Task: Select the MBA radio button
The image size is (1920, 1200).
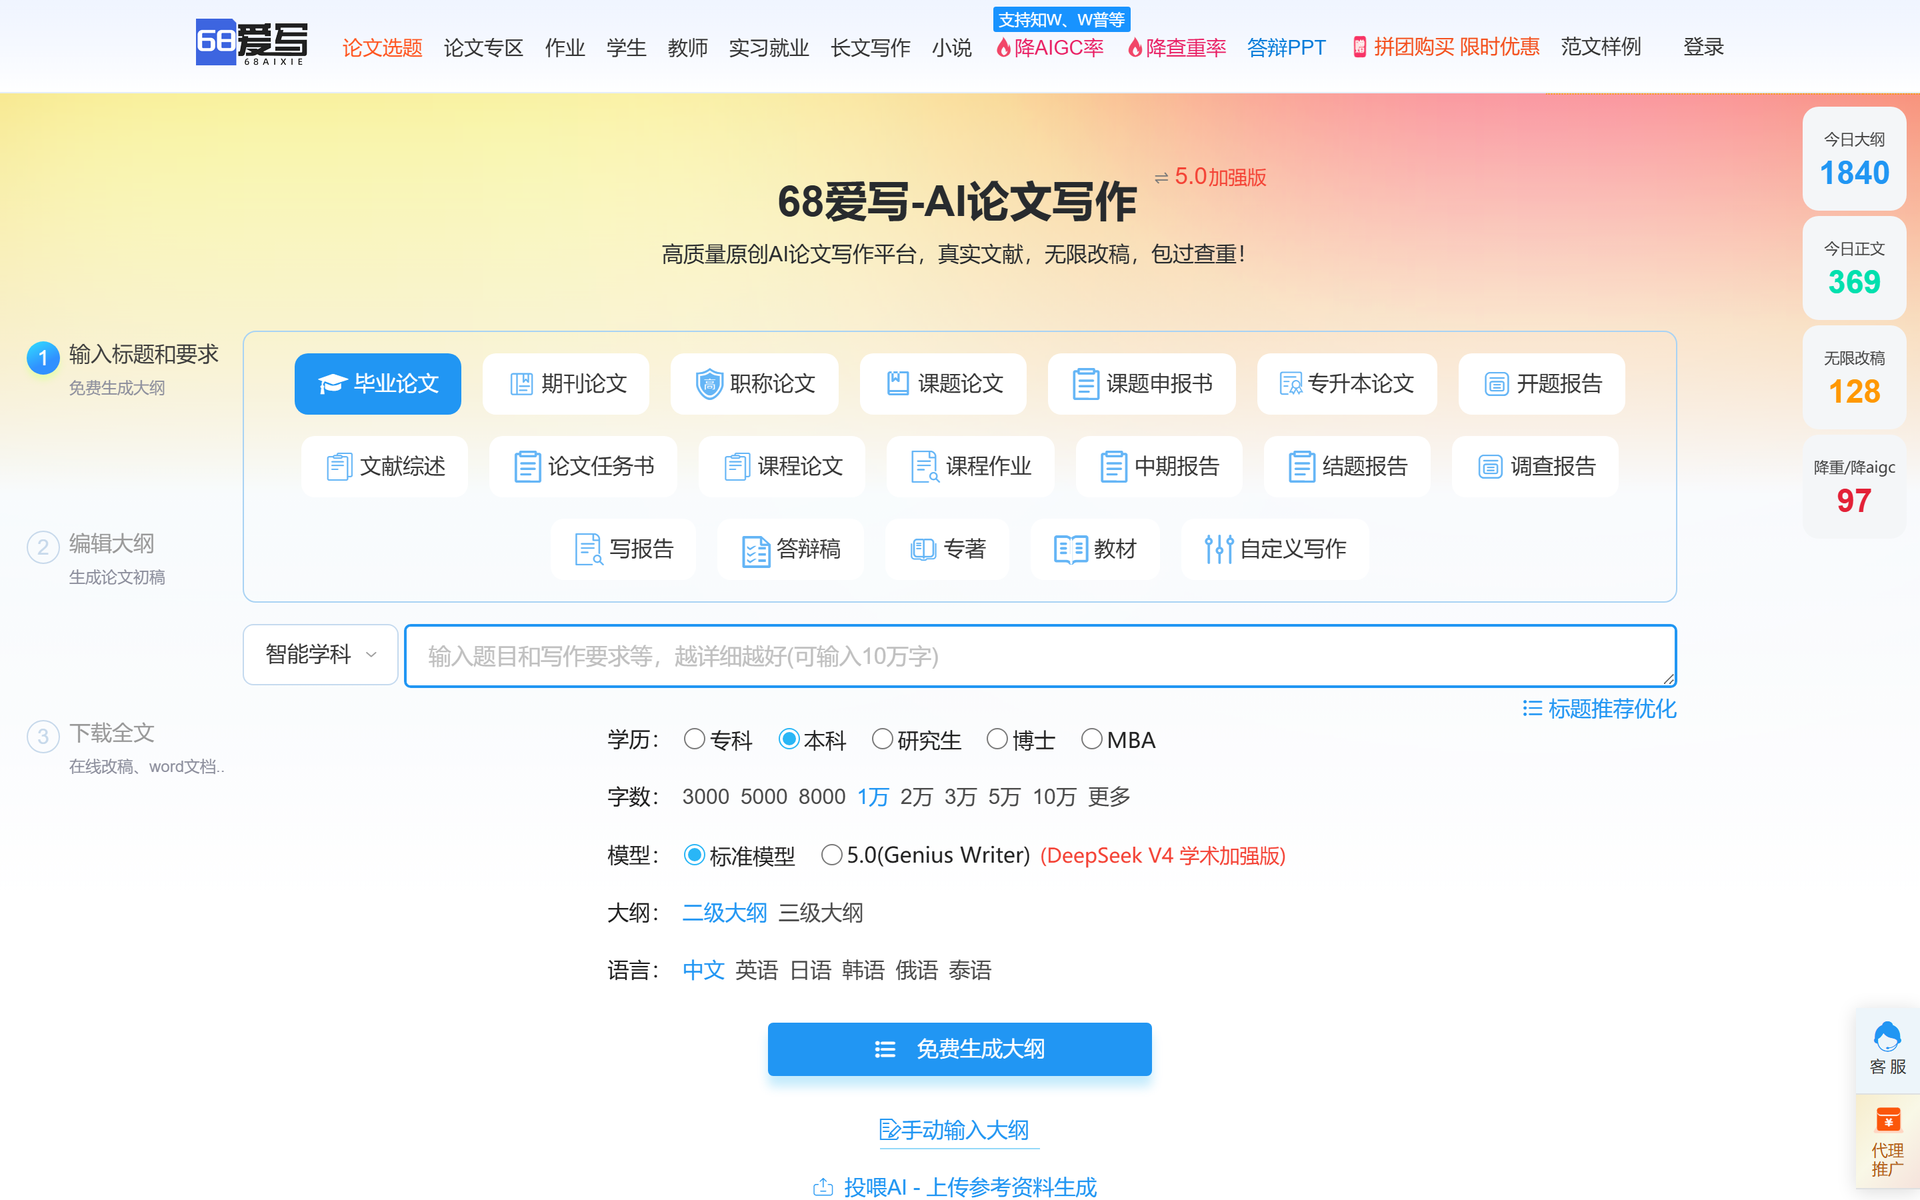Action: point(1092,739)
